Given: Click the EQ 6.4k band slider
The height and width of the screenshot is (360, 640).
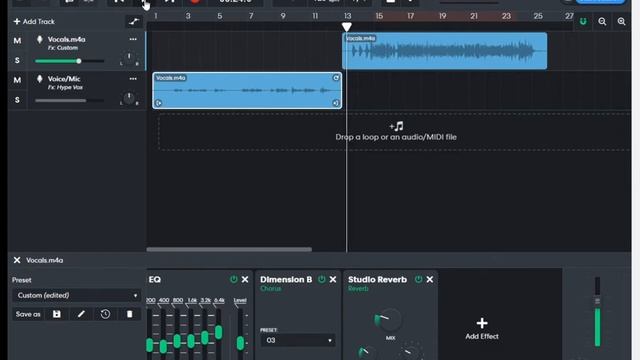Looking at the screenshot, I should 219,332.
